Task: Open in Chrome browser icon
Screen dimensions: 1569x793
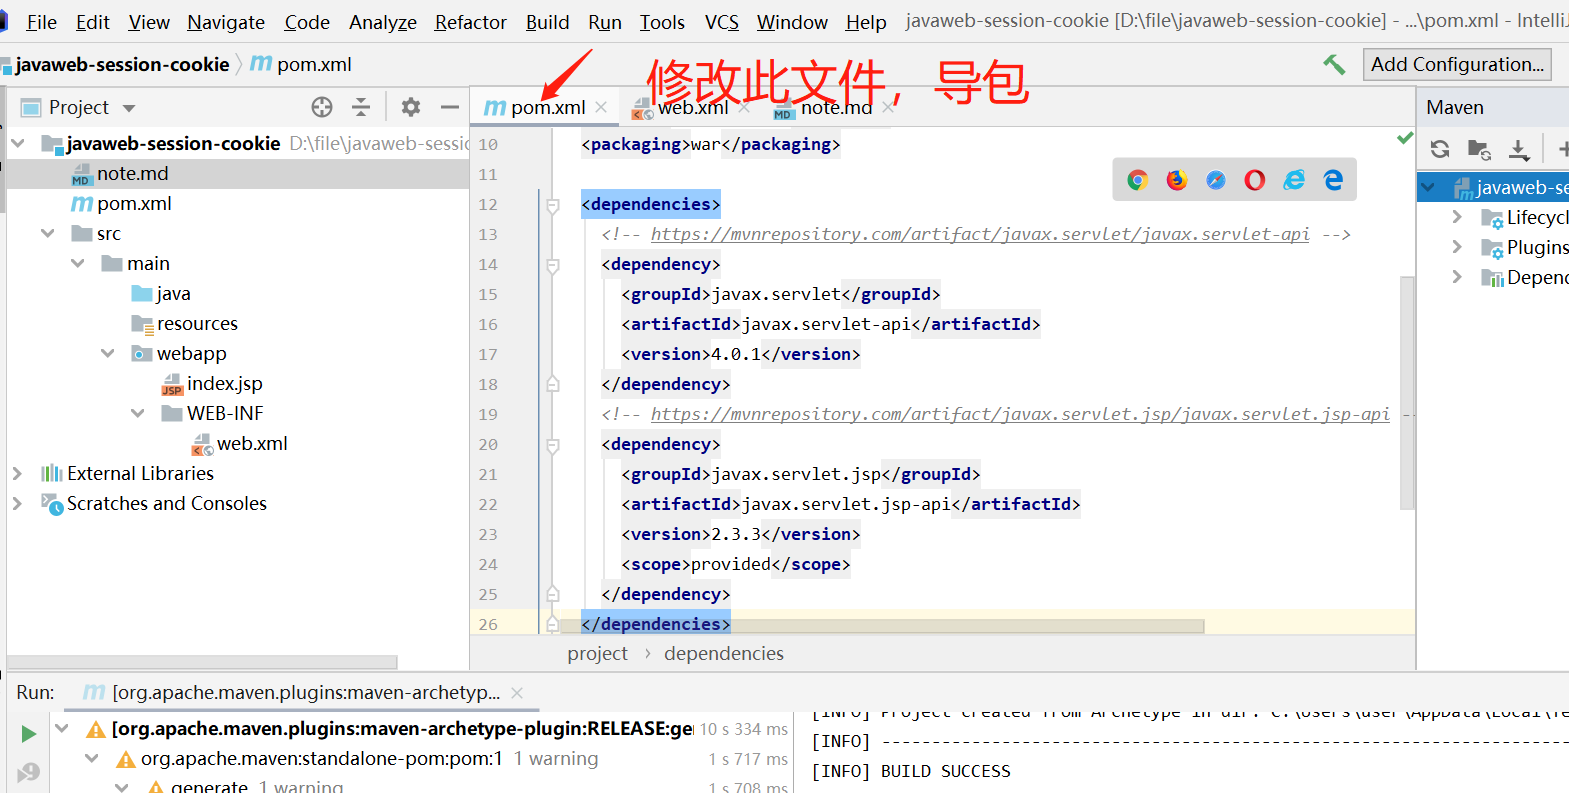Action: (x=1137, y=180)
